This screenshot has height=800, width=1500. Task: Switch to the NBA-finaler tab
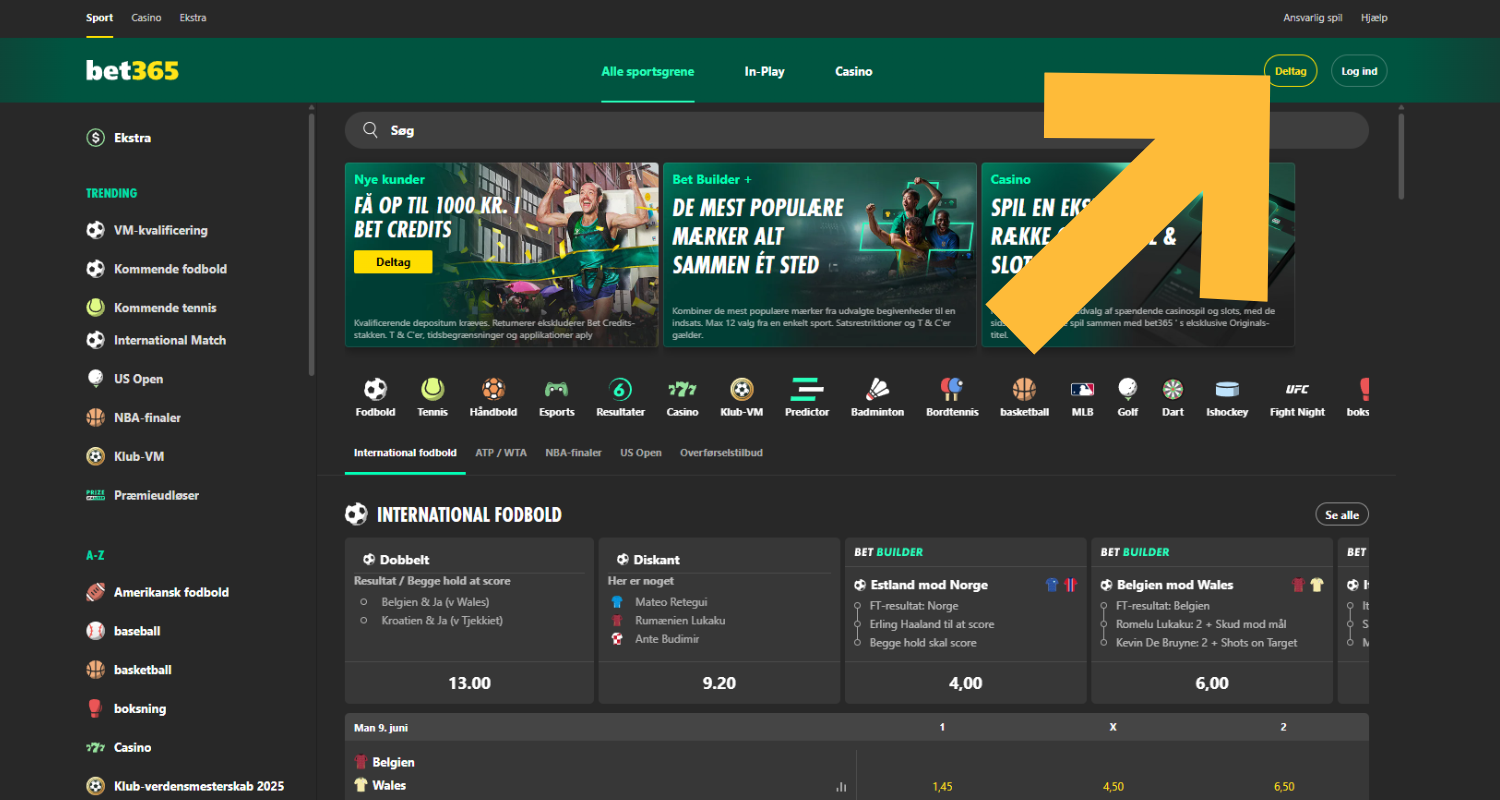point(573,453)
